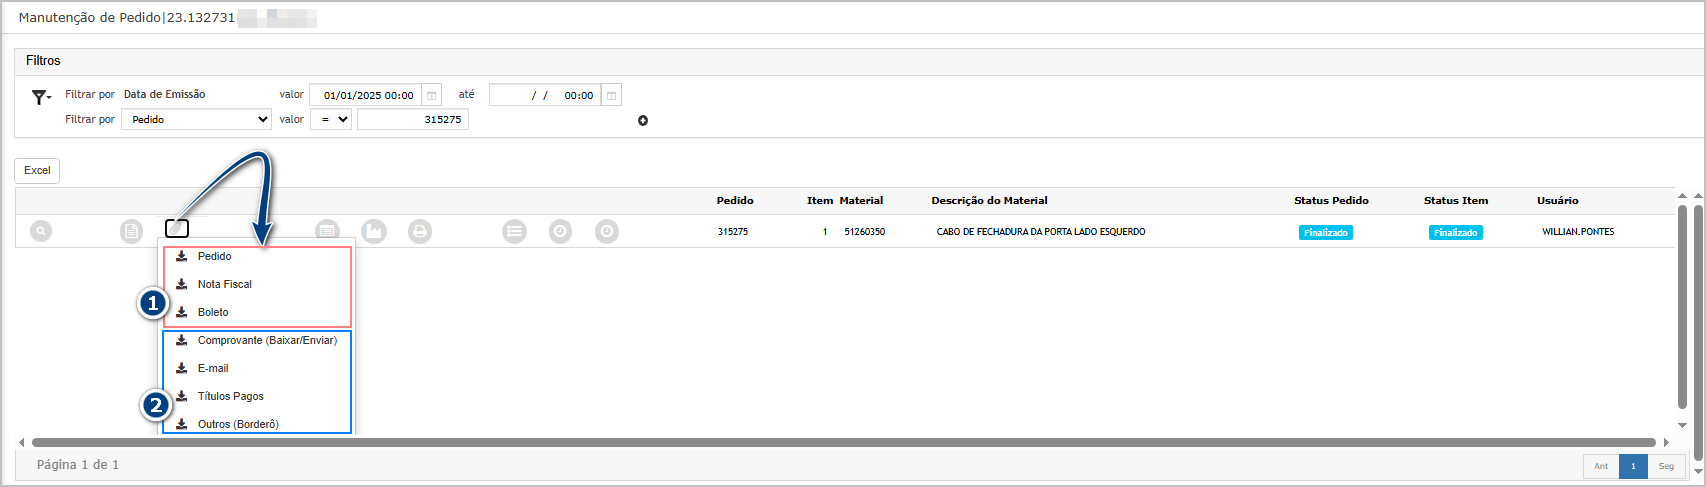Export results with the Excel button
This screenshot has width=1706, height=487.
[37, 170]
